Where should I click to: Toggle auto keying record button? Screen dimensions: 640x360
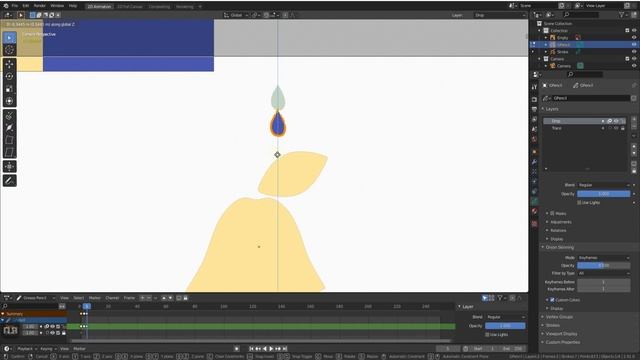[x=237, y=349]
